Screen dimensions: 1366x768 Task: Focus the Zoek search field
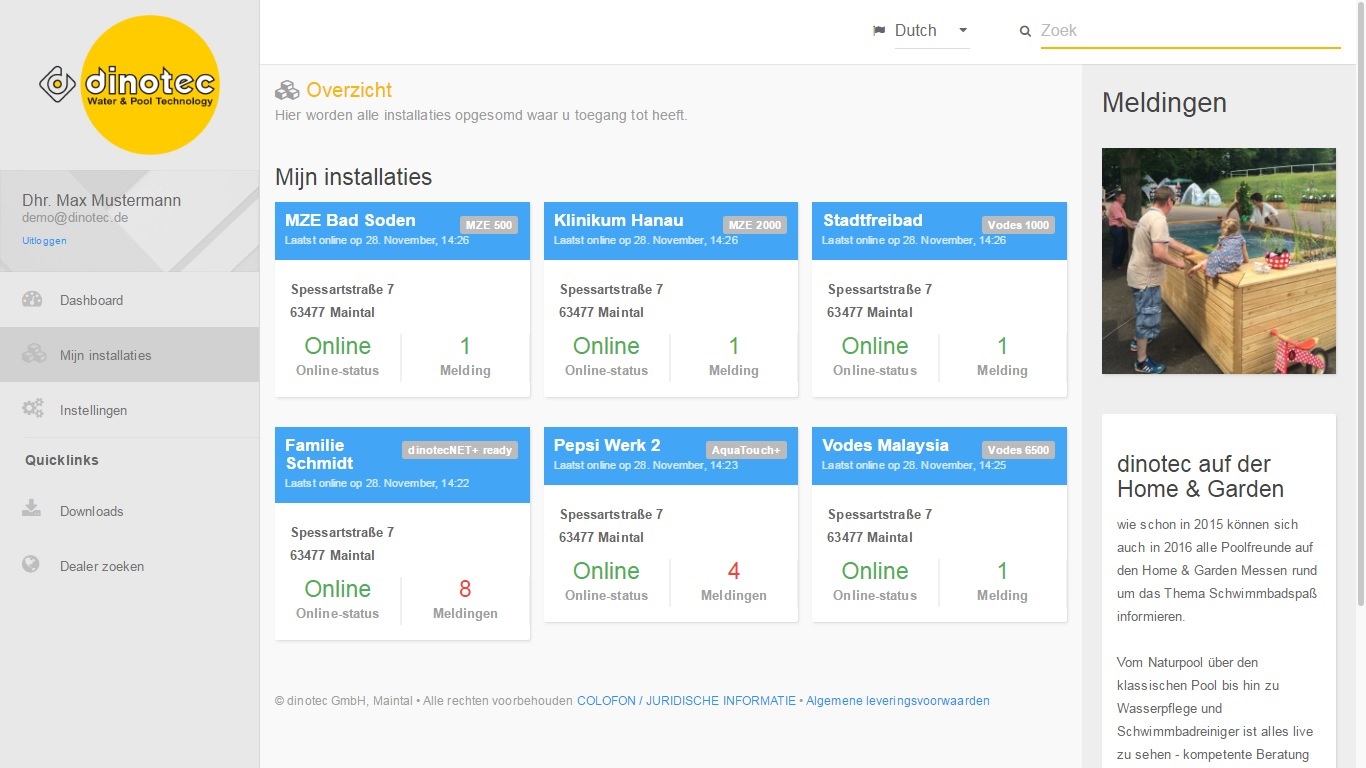tap(1190, 31)
